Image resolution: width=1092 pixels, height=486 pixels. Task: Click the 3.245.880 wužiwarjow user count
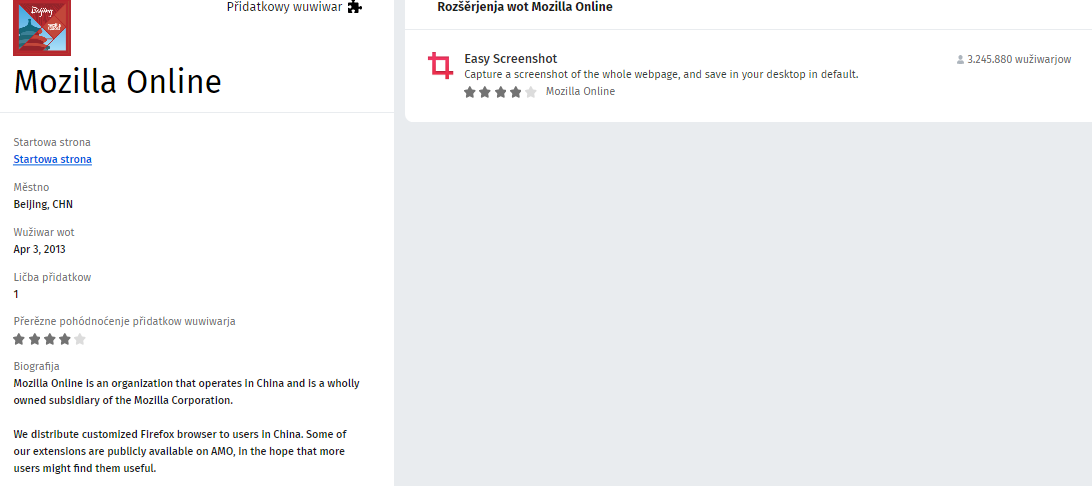pos(1019,60)
